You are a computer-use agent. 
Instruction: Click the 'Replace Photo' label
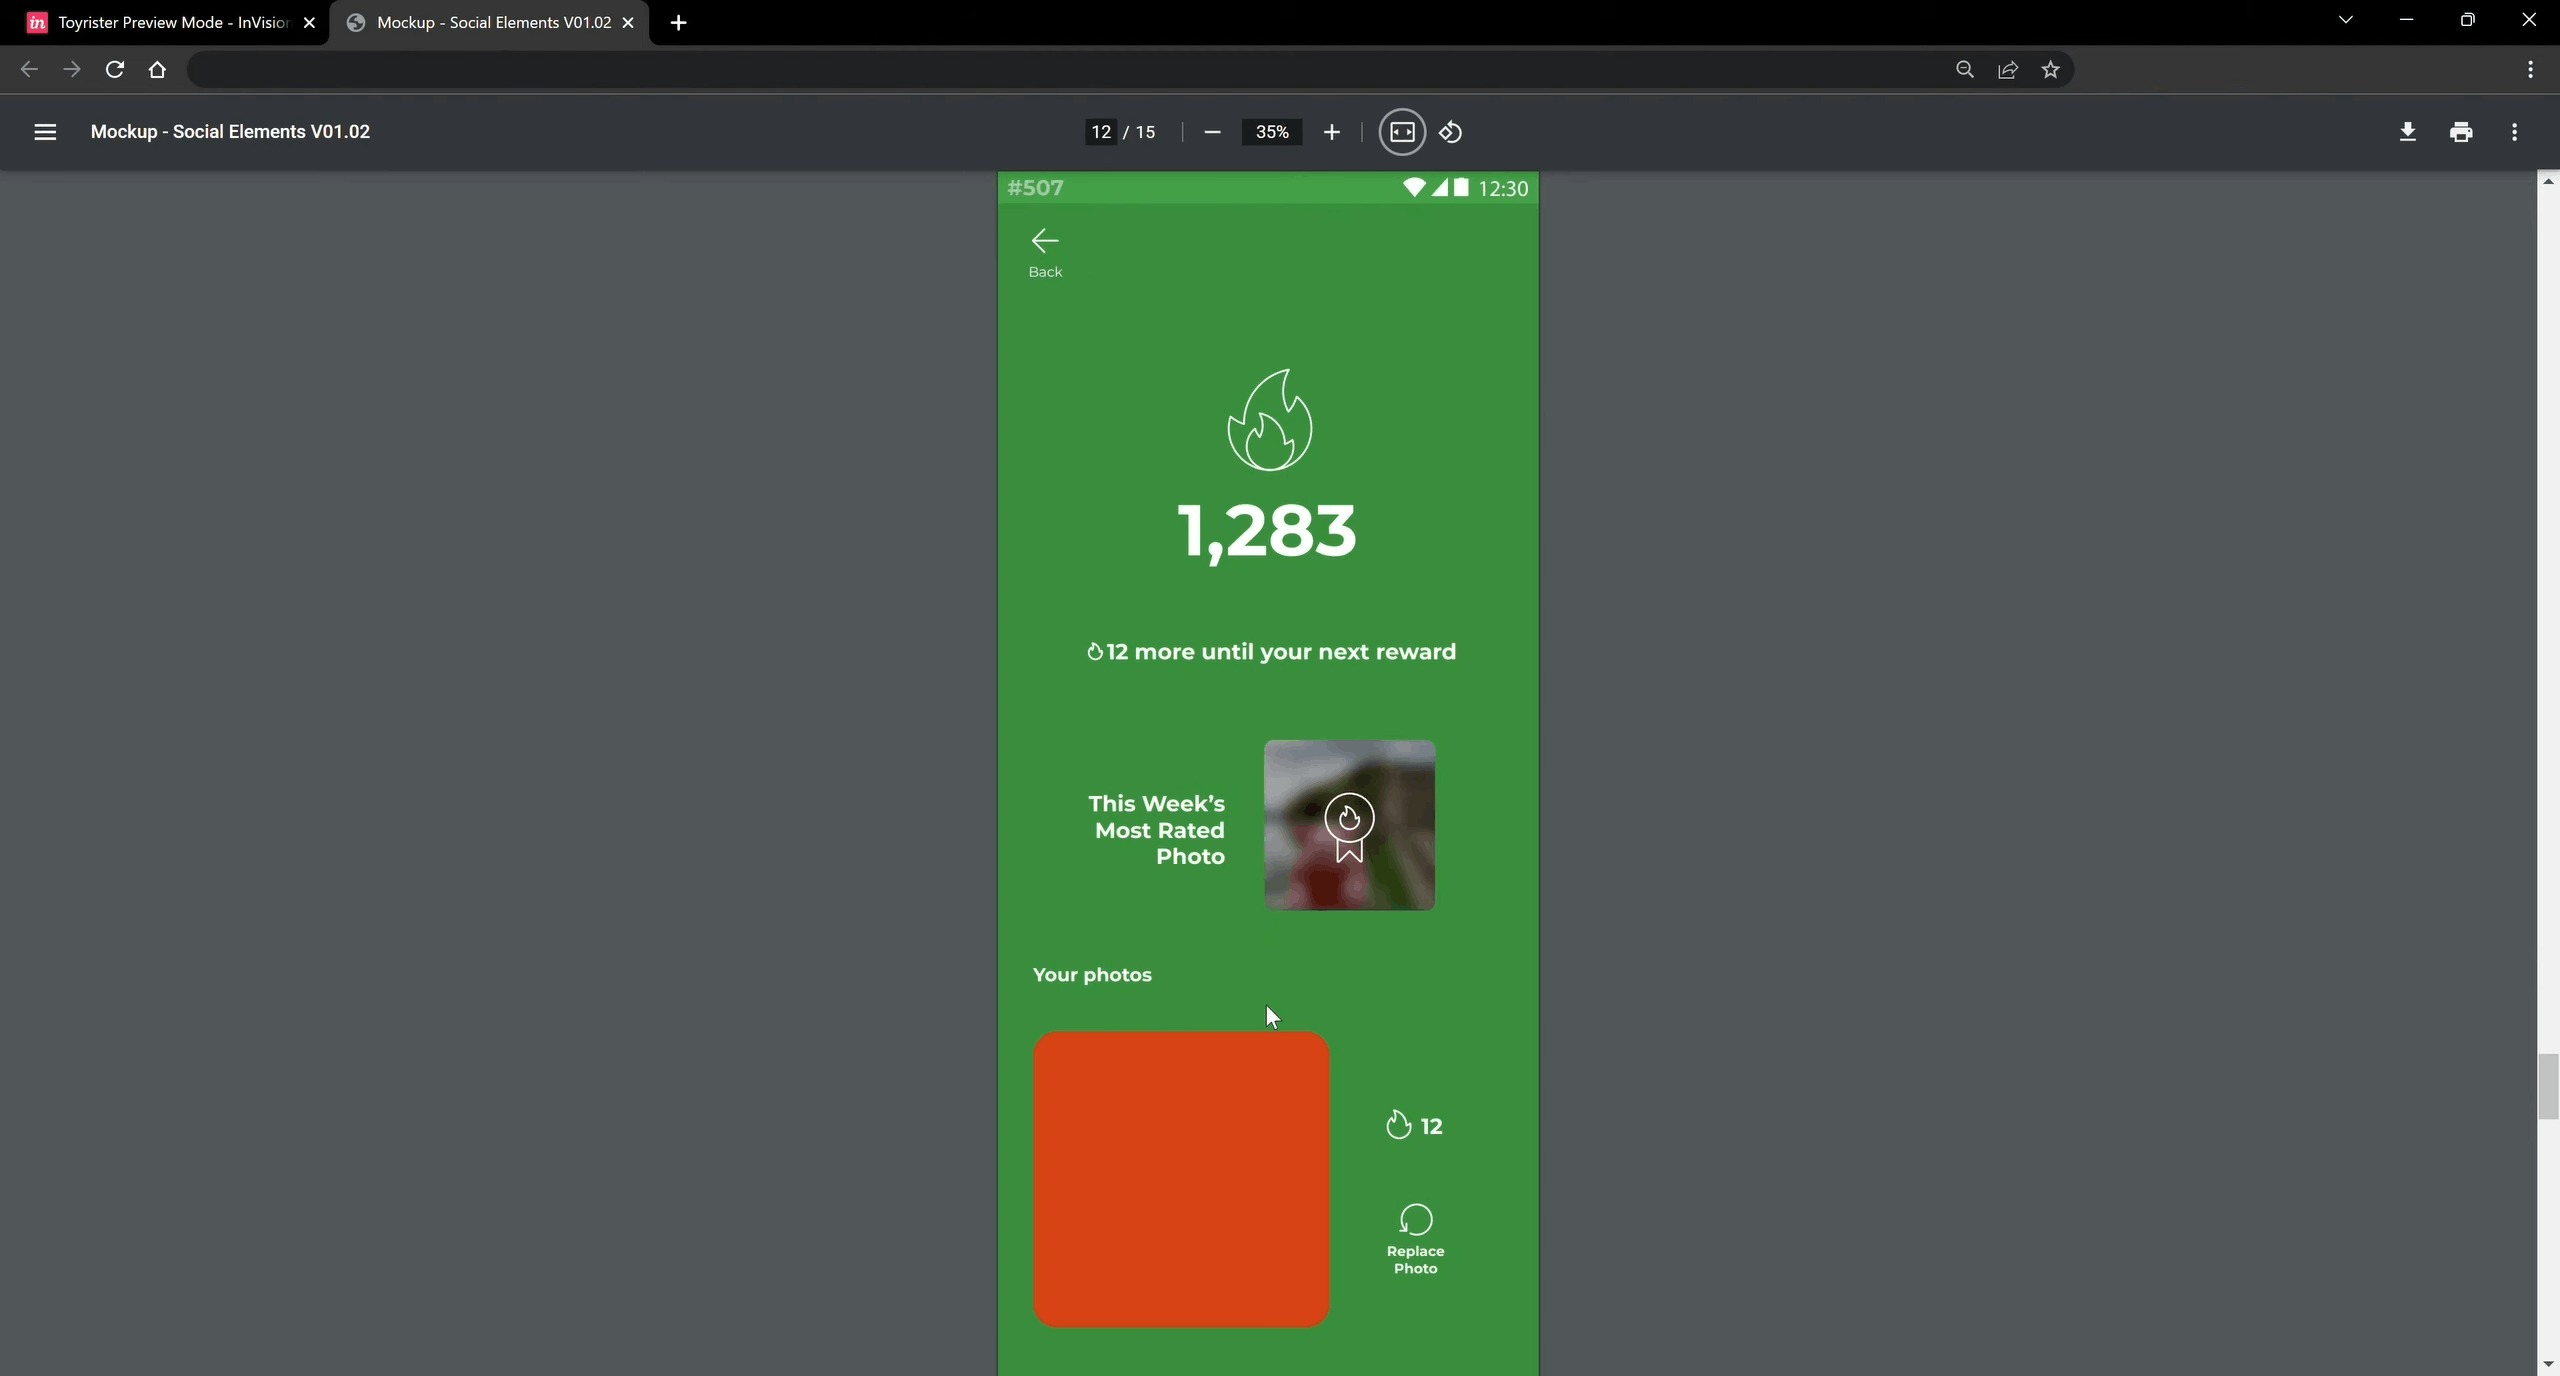1415,1260
